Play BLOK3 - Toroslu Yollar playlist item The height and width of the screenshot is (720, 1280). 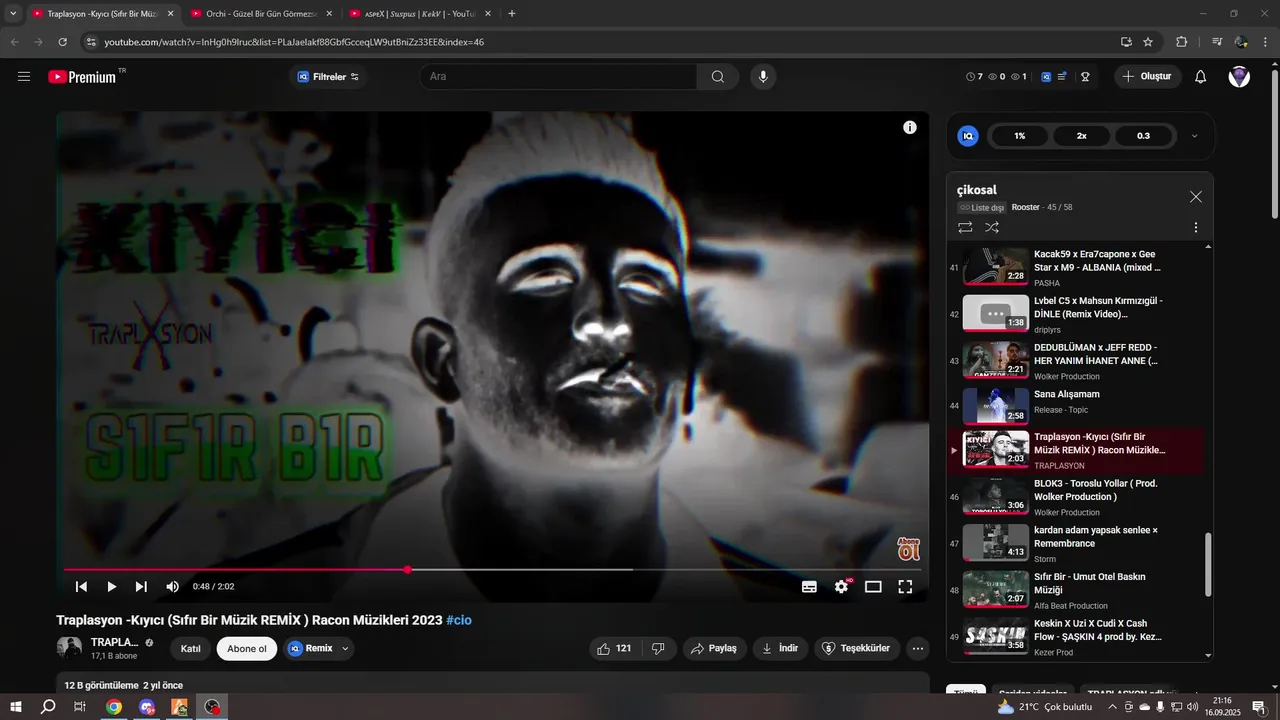[1075, 497]
